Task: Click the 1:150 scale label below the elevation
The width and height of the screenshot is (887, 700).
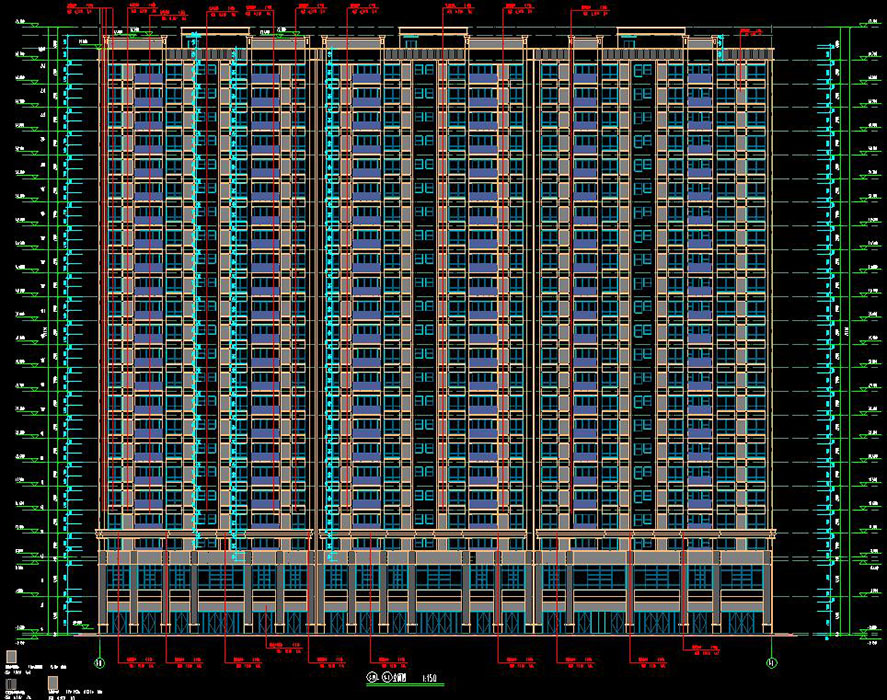Action: 429,678
